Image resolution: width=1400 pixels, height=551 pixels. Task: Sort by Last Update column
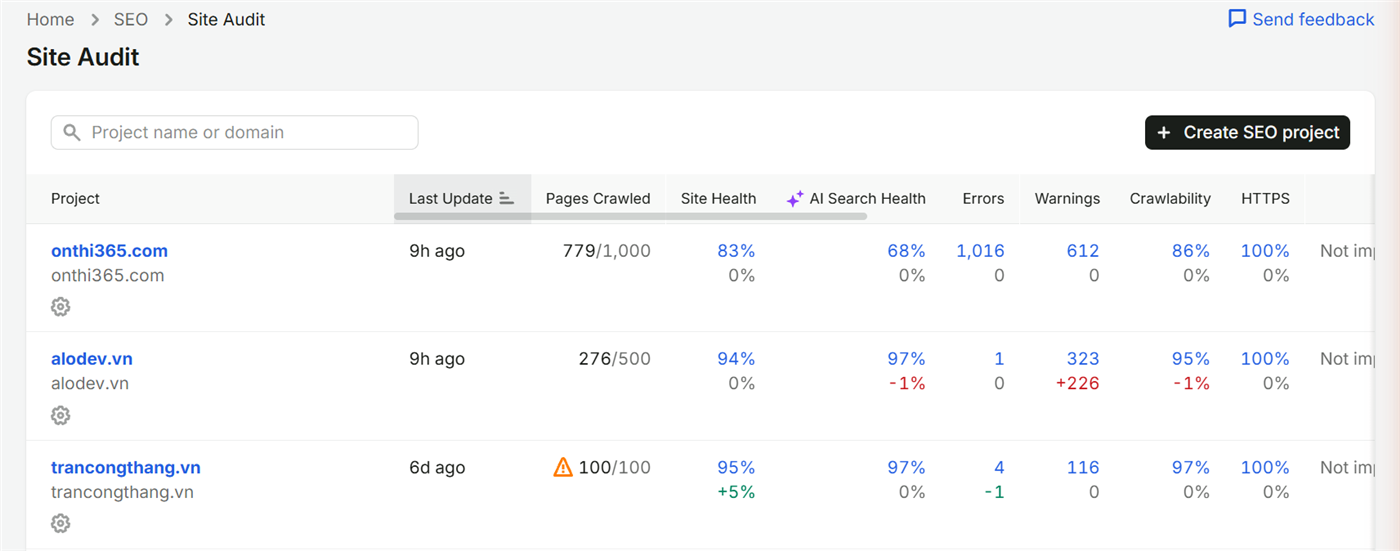pos(462,198)
